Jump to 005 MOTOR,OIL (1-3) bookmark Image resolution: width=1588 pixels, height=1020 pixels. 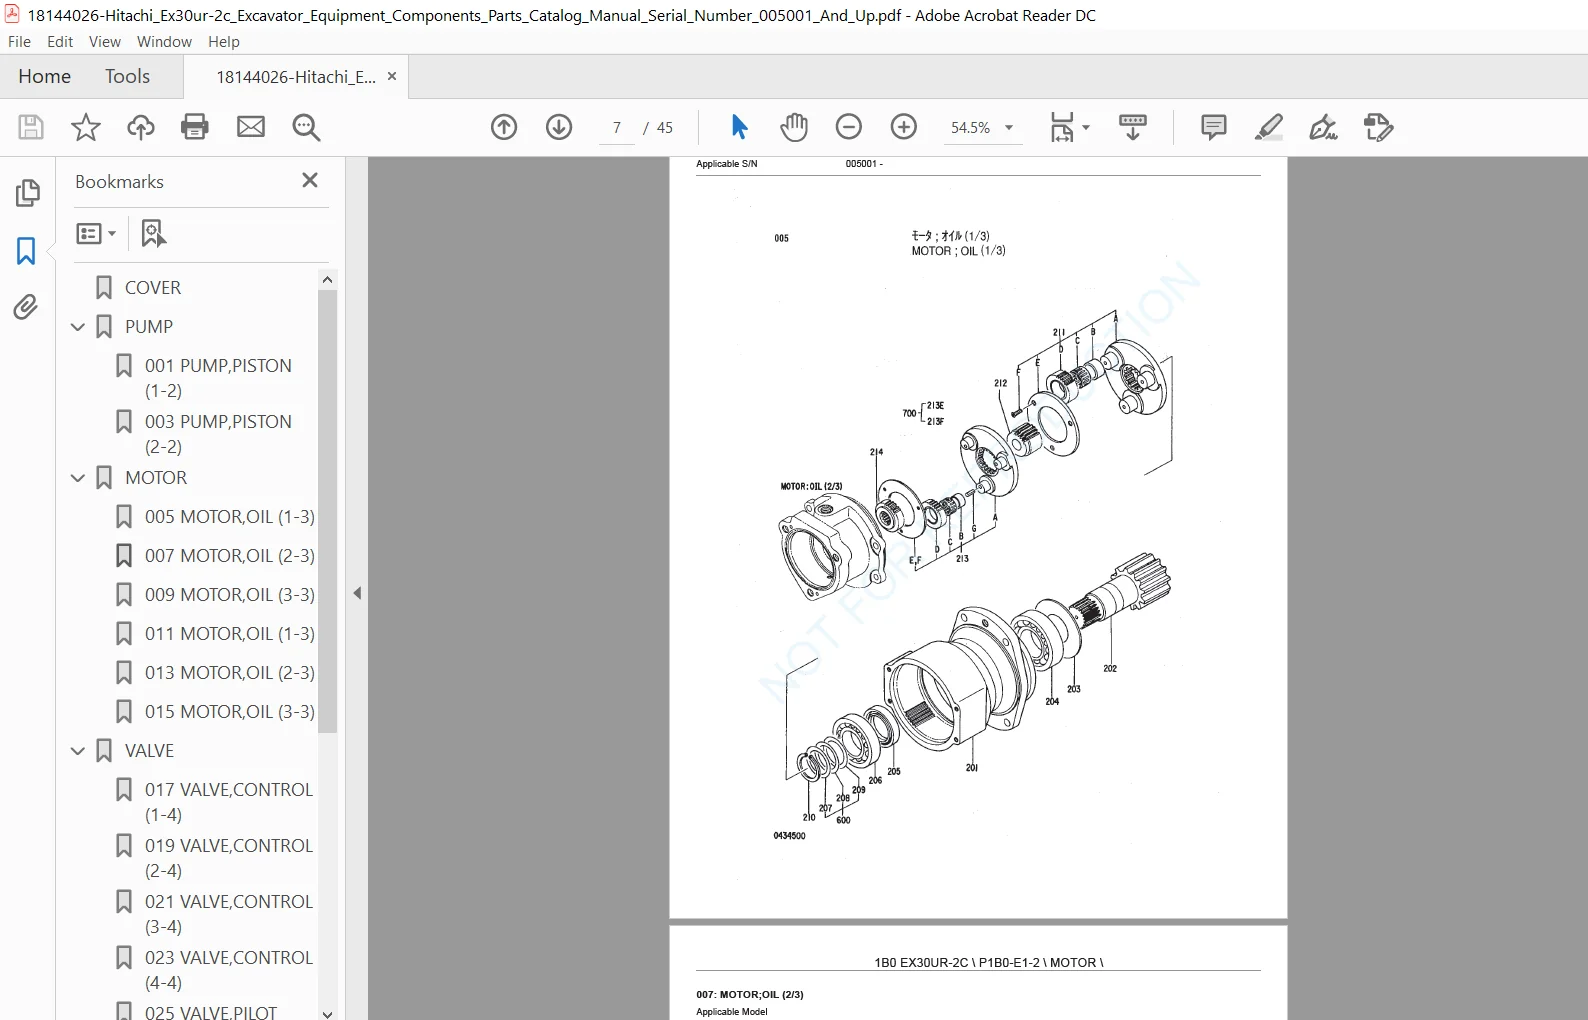tap(230, 517)
